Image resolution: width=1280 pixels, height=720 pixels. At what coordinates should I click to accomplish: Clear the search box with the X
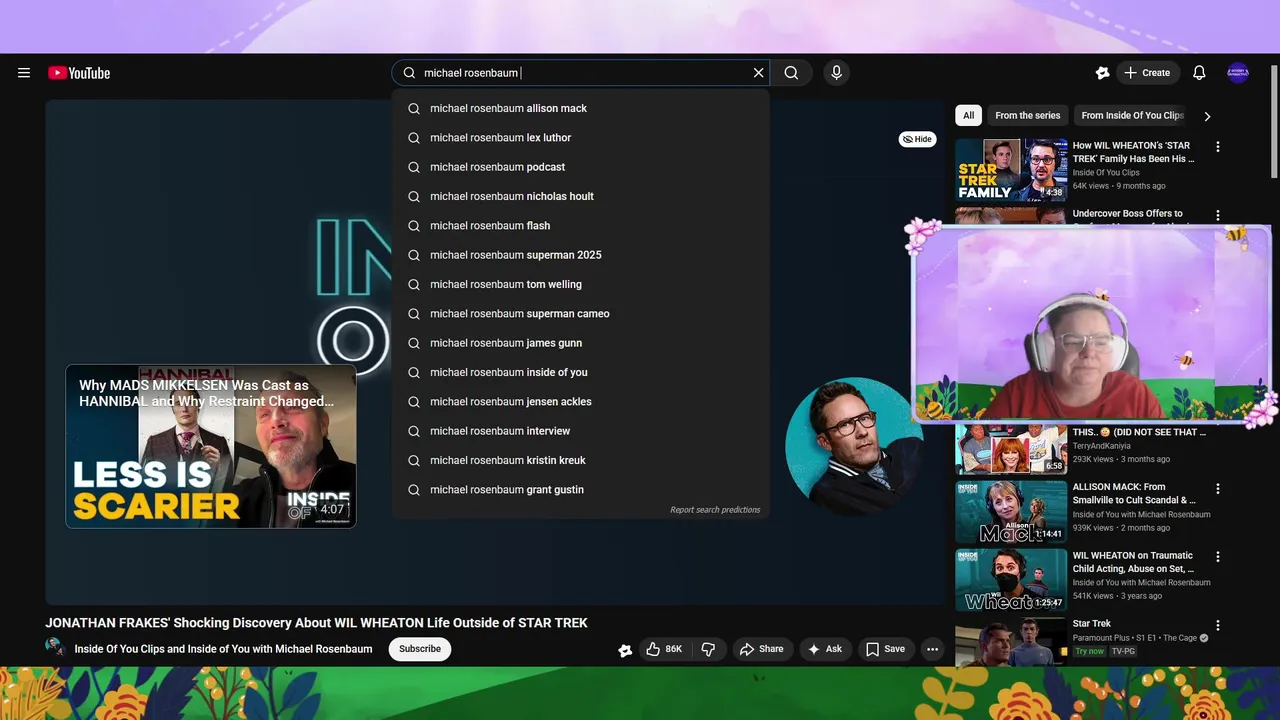(x=758, y=73)
